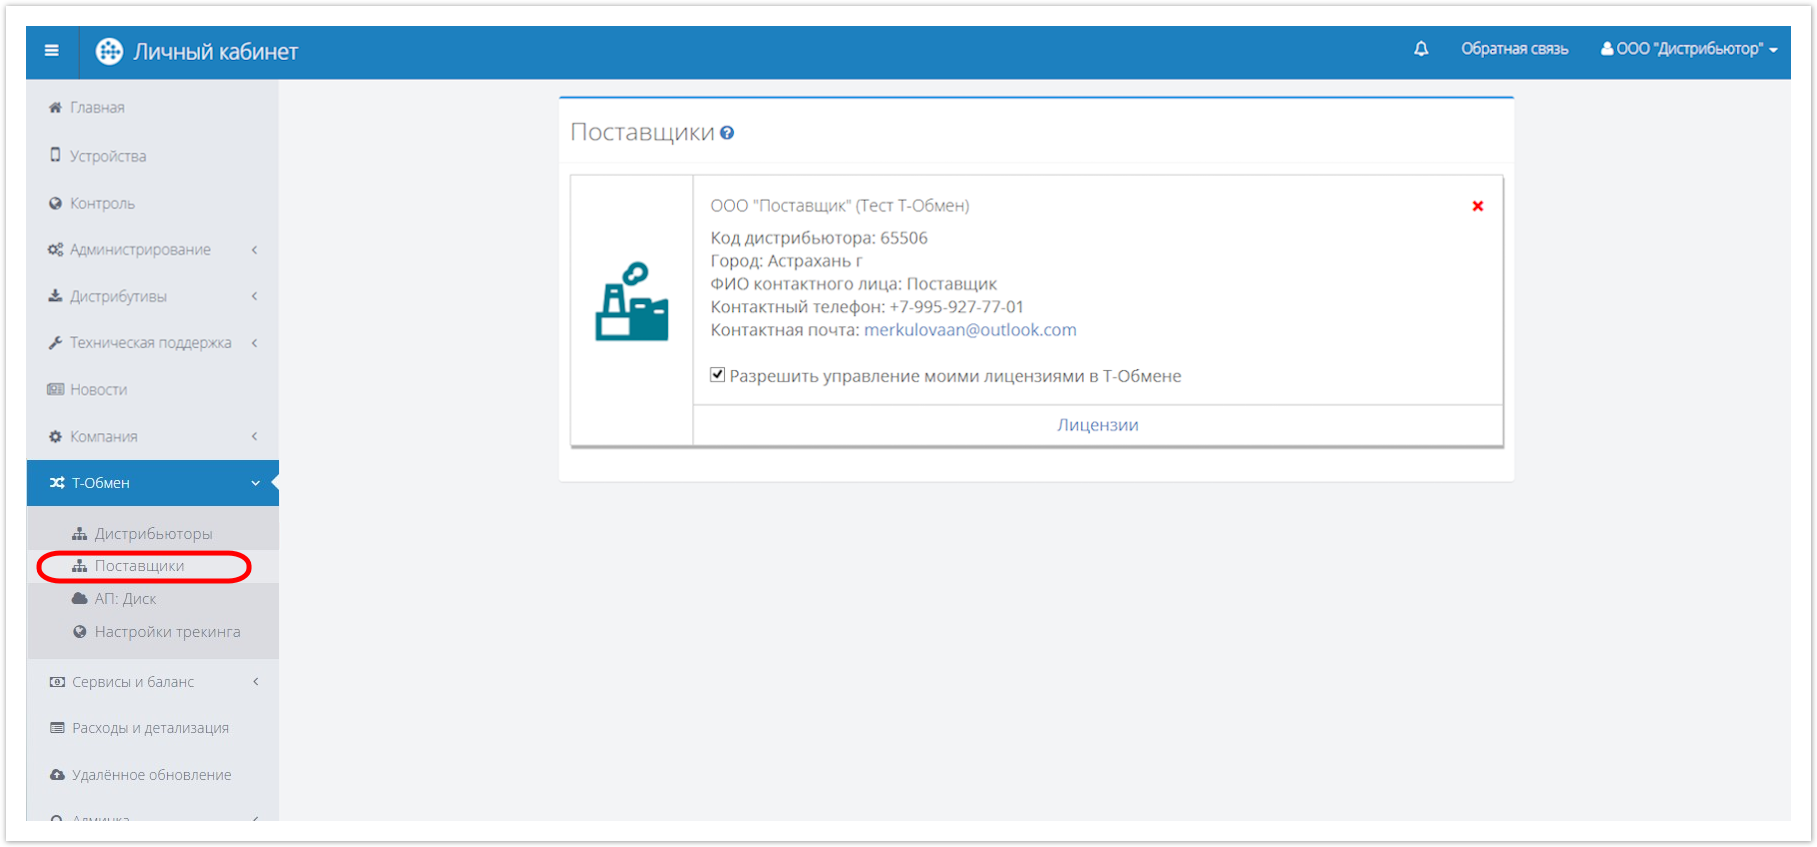Click the Личный кабинет logo icon
Image resolution: width=1817 pixels, height=847 pixels.
[109, 51]
